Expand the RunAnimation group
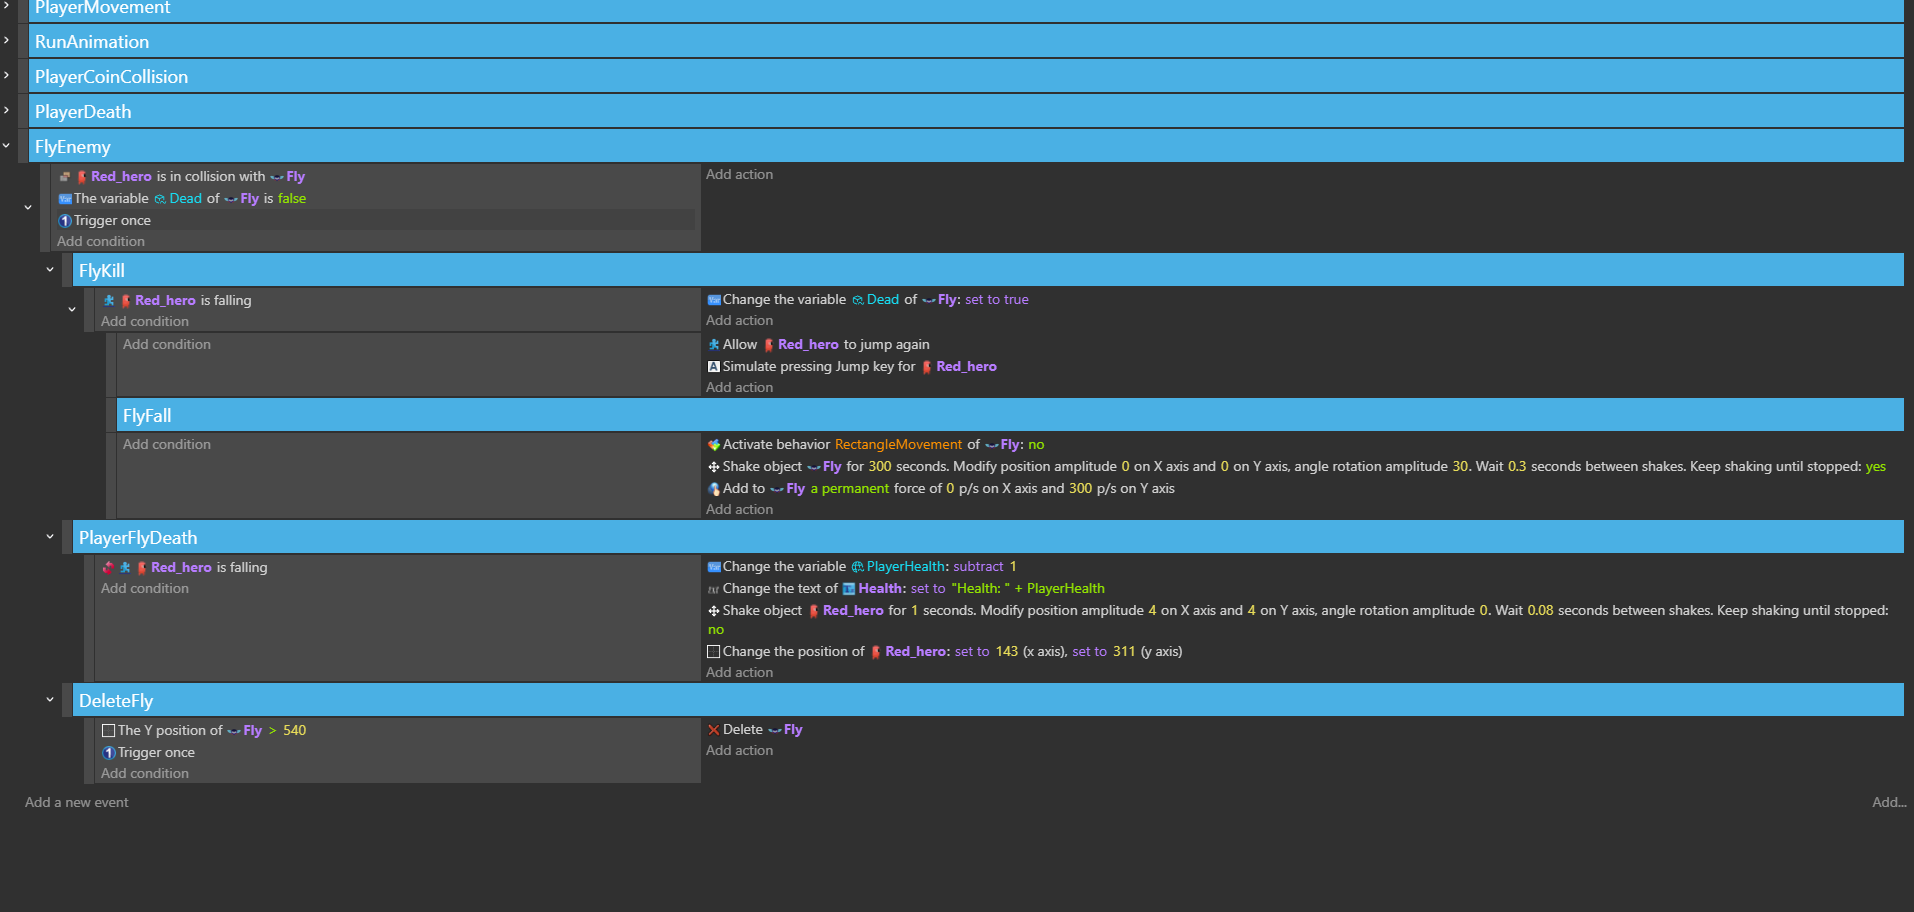Image resolution: width=1914 pixels, height=912 pixels. [x=7, y=41]
